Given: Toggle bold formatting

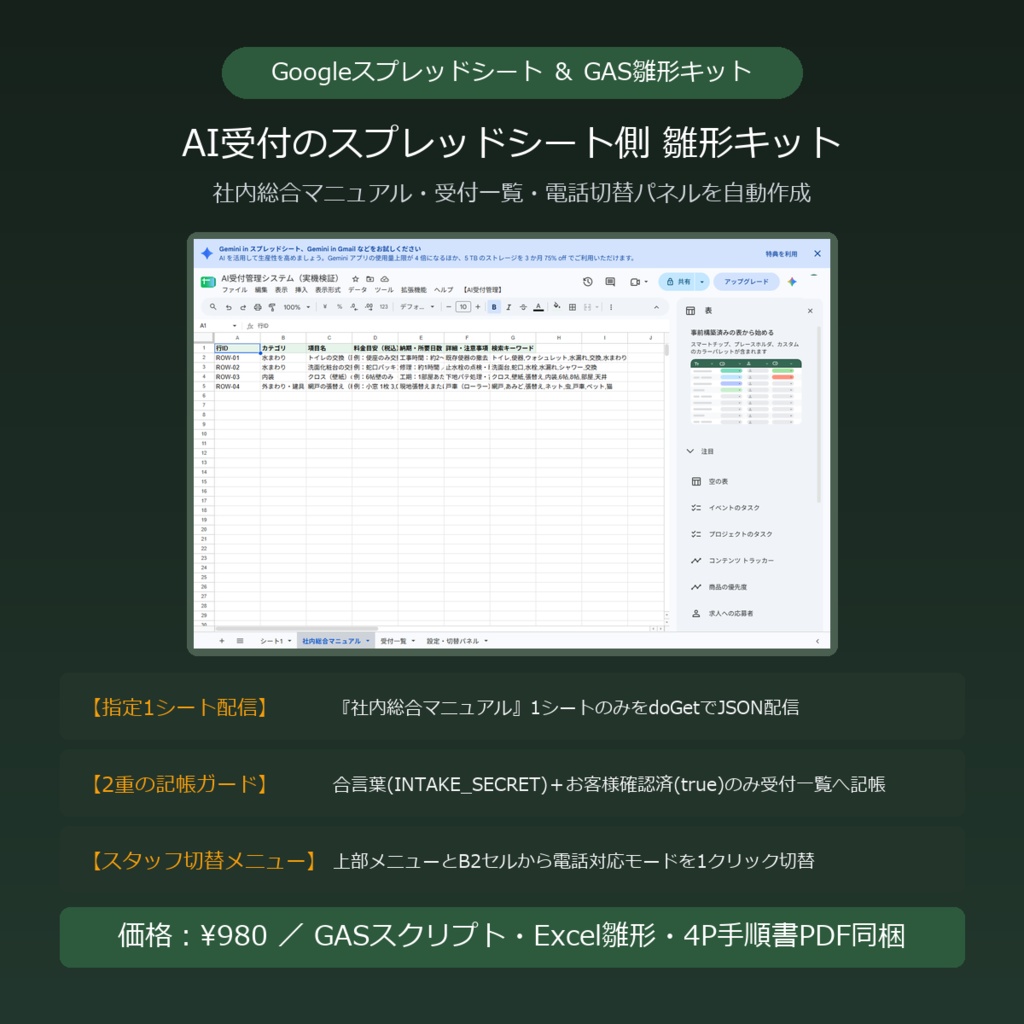Looking at the screenshot, I should [x=494, y=307].
